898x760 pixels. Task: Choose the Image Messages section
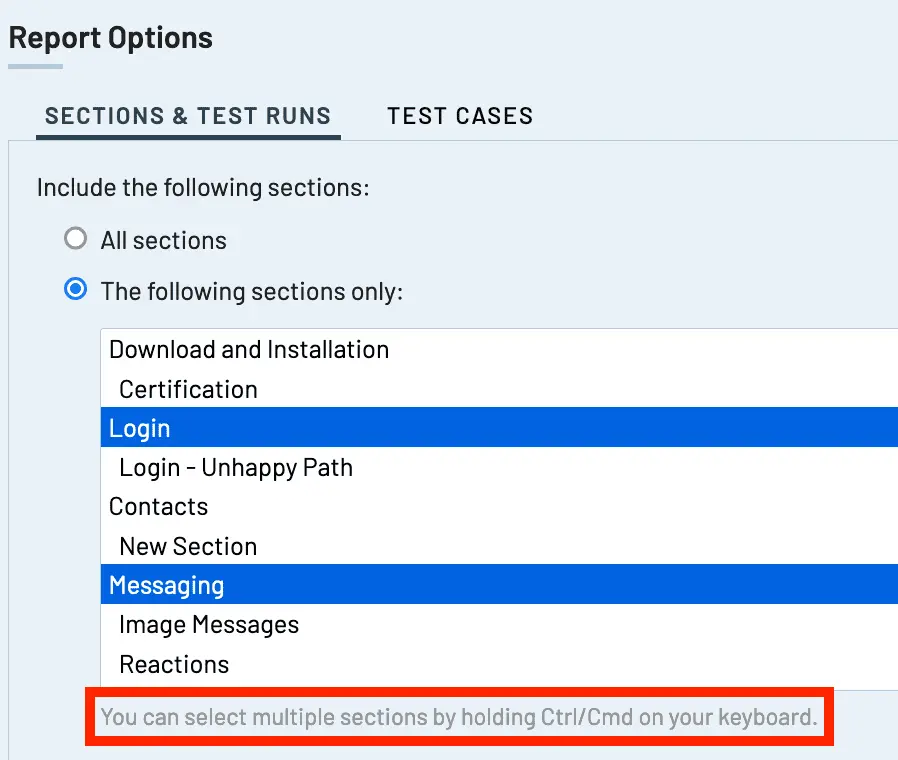click(x=499, y=624)
